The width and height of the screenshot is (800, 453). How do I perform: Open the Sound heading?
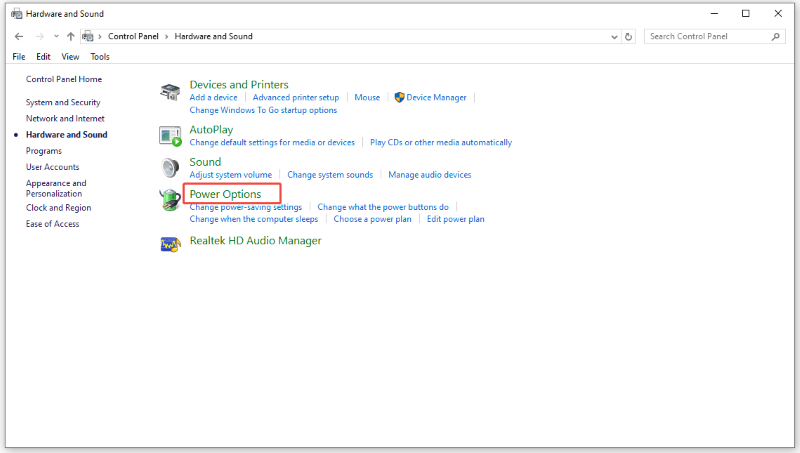coord(205,162)
